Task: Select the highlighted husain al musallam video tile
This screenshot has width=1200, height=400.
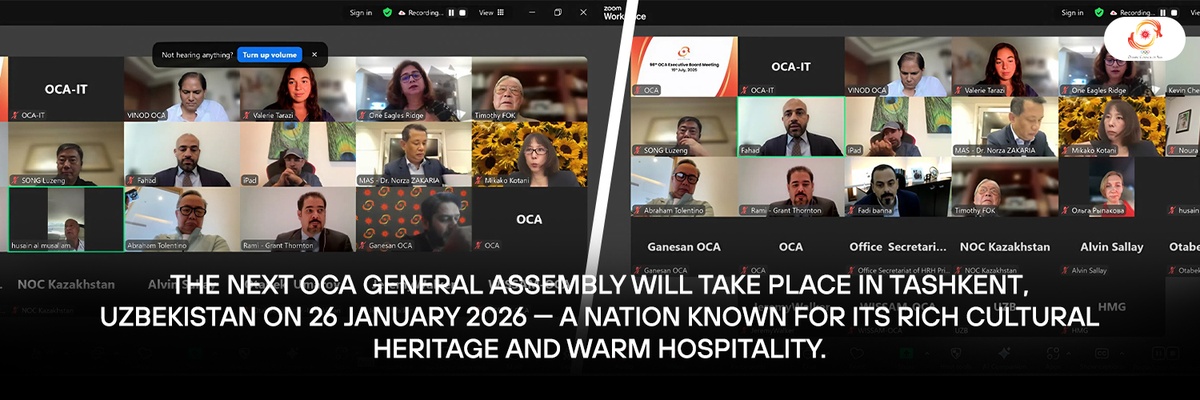Action: point(66,219)
